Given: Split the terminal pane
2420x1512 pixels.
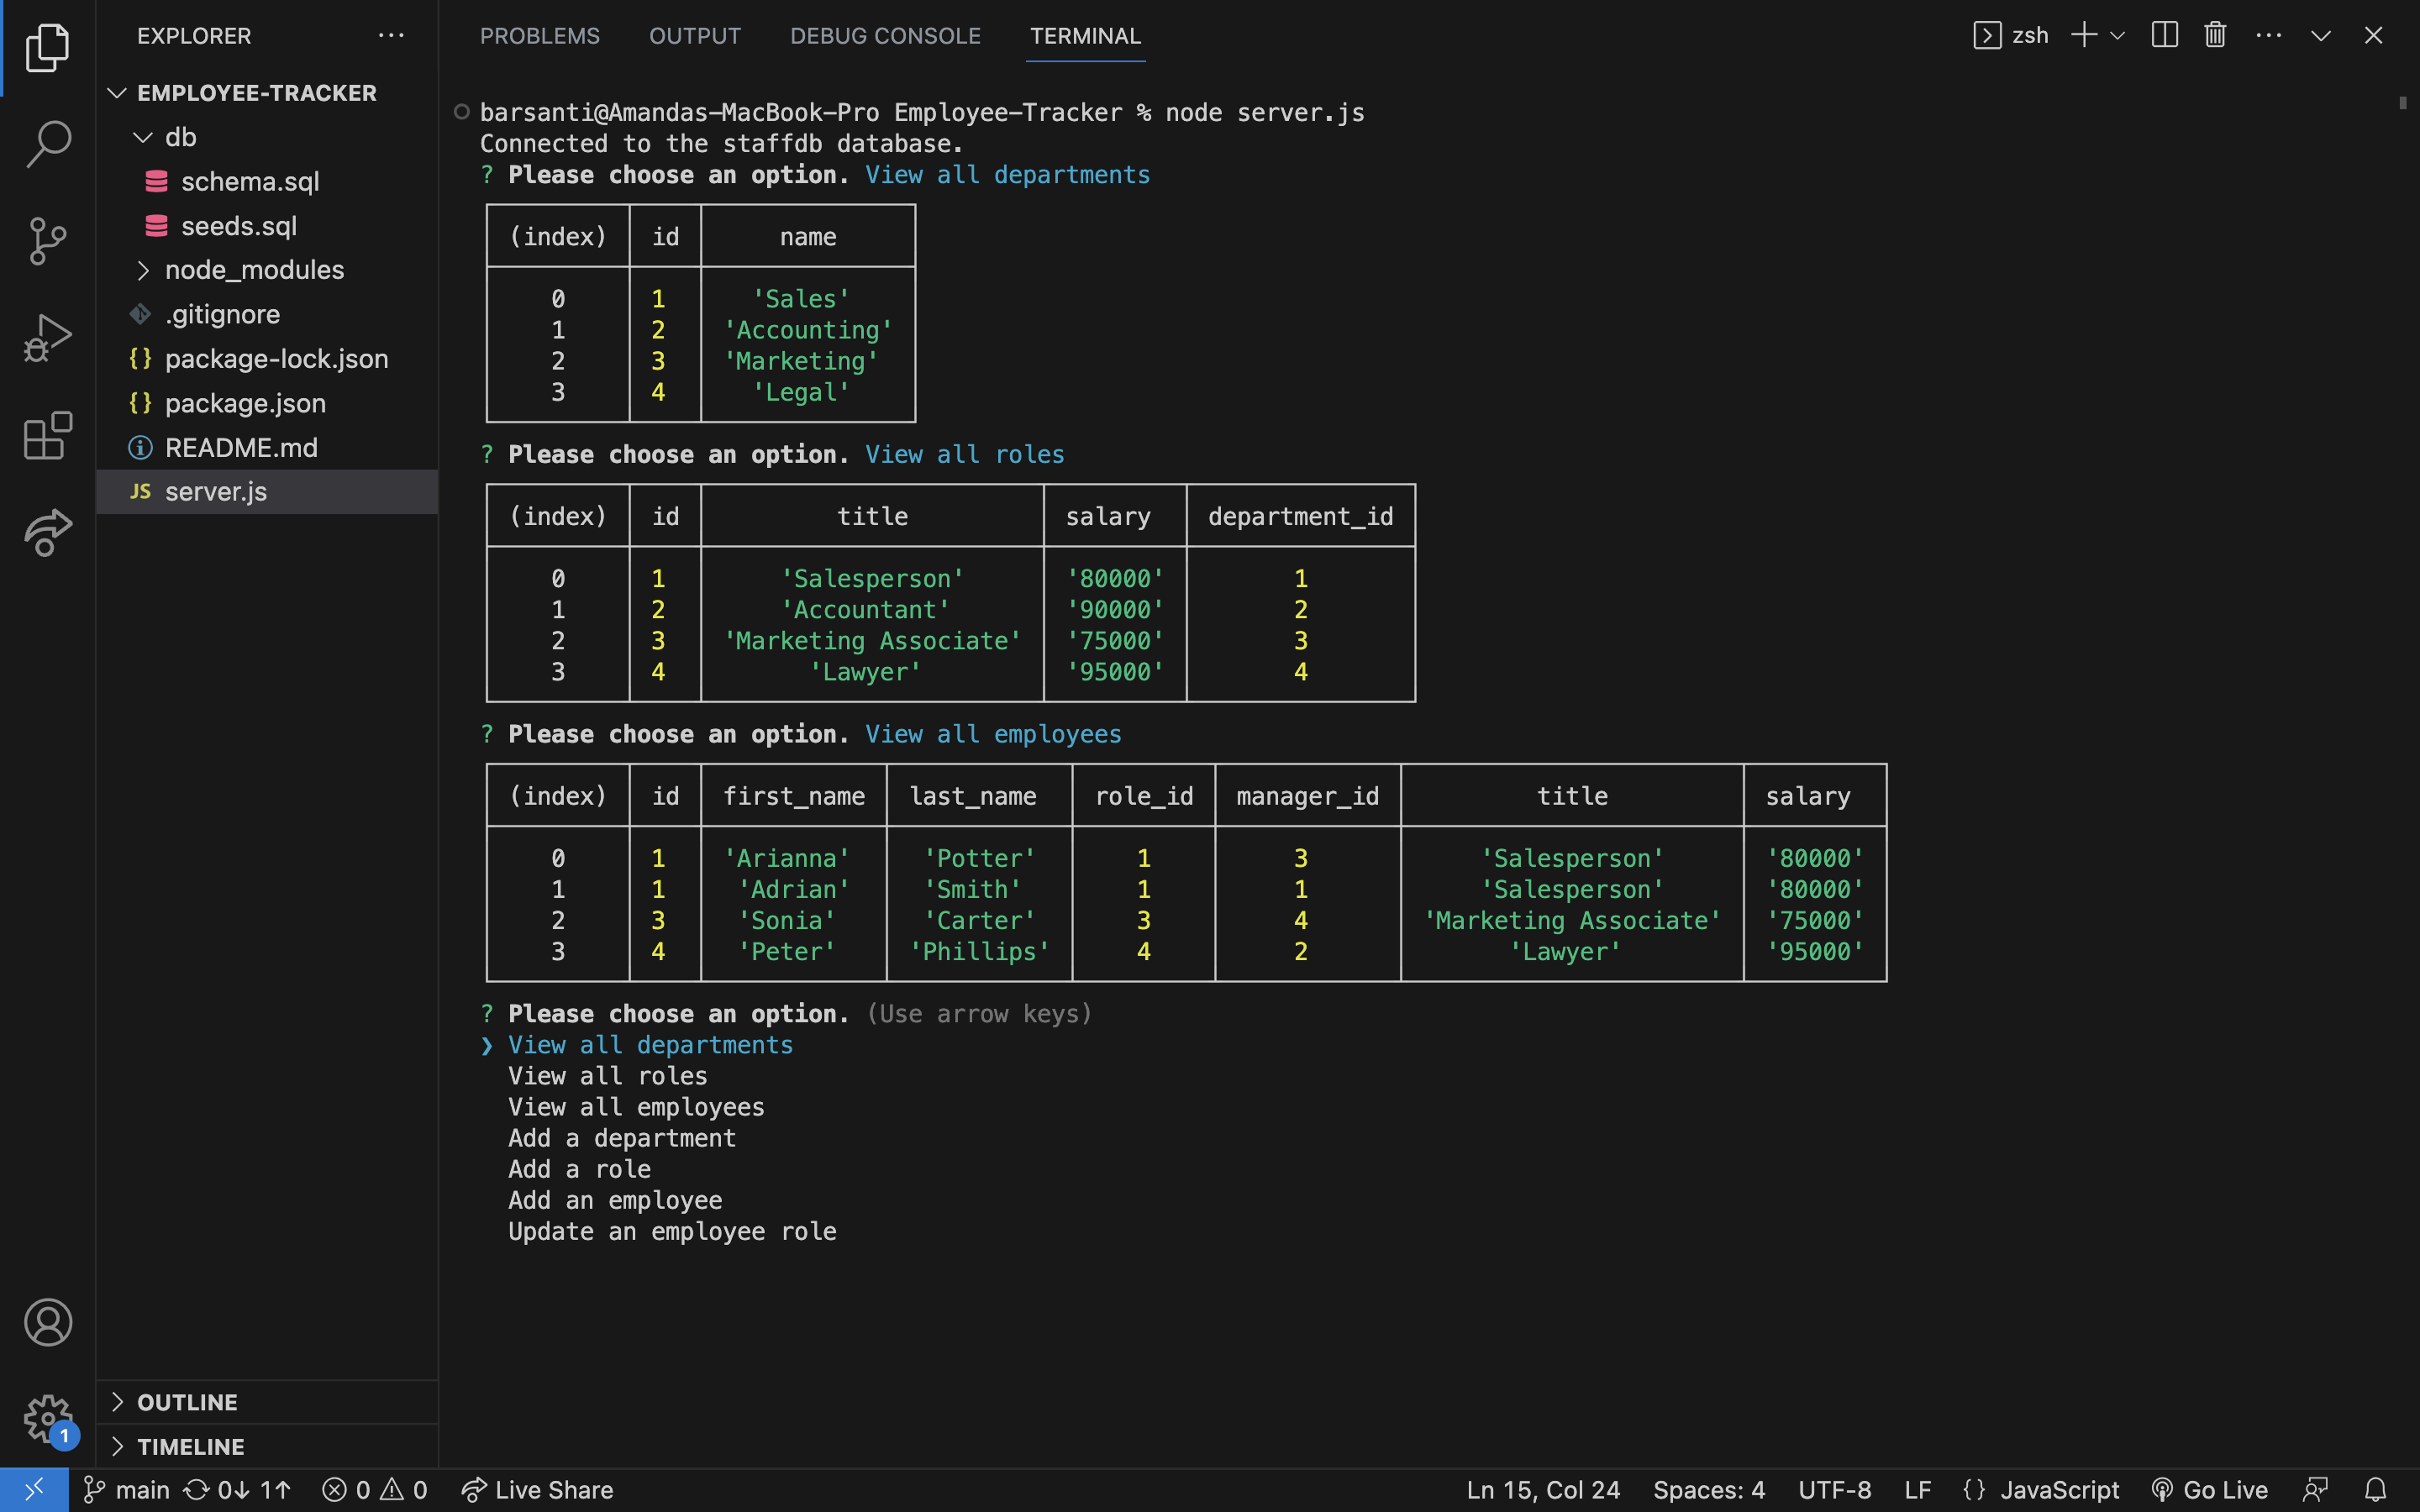Looking at the screenshot, I should (2163, 35).
